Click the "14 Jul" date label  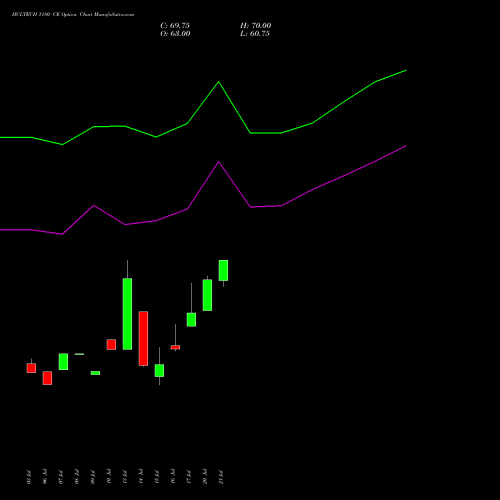(x=141, y=477)
